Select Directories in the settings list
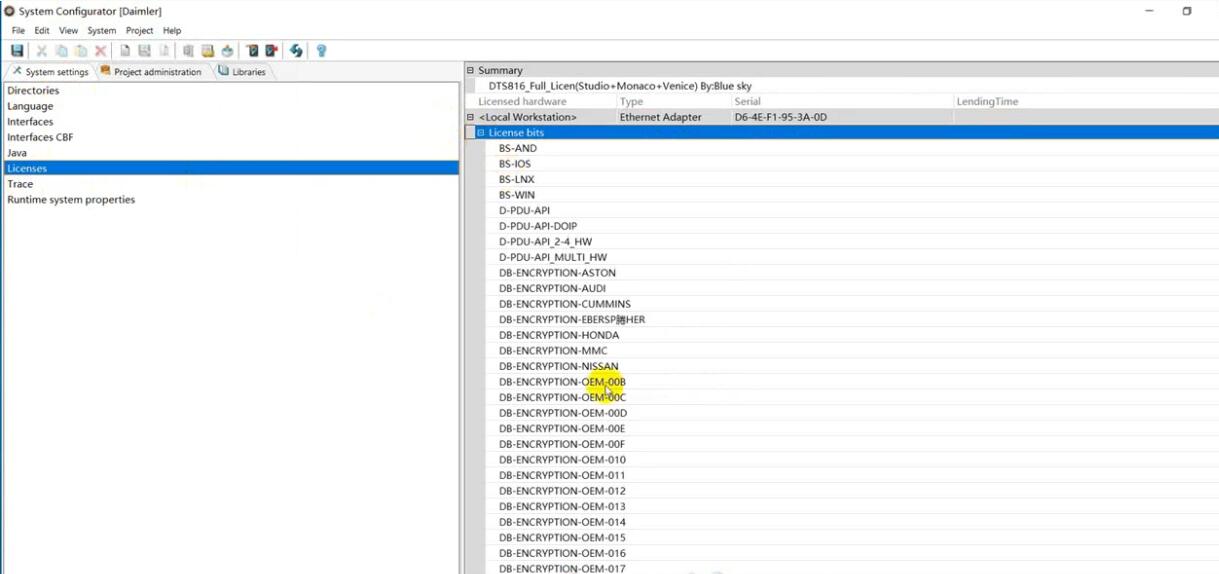The width and height of the screenshot is (1219, 574). [x=231, y=90]
